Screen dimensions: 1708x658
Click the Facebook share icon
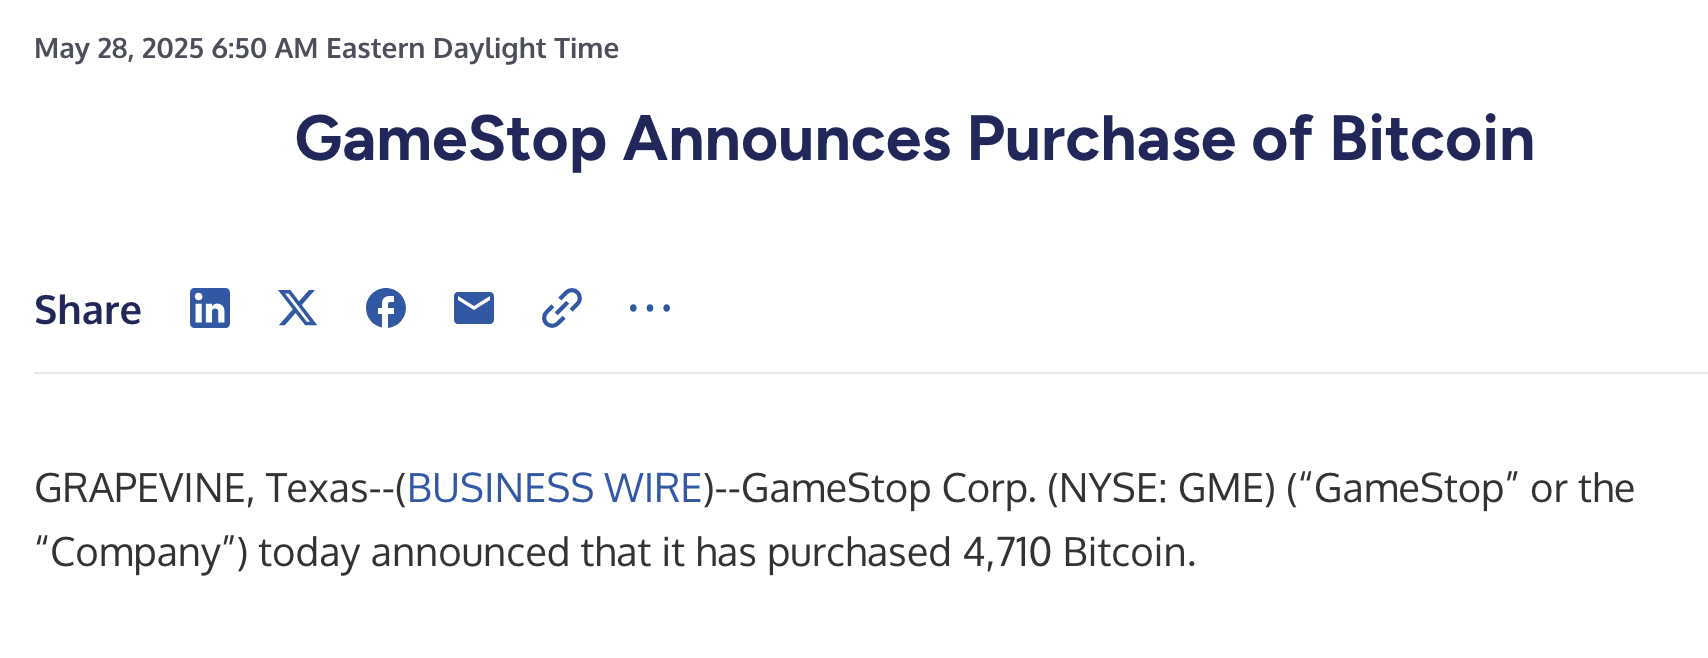coord(386,308)
